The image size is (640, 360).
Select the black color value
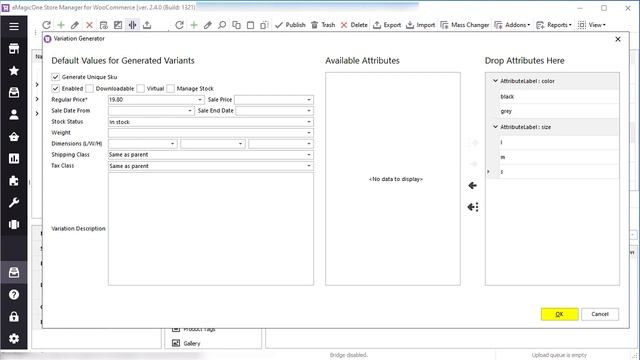coord(559,96)
